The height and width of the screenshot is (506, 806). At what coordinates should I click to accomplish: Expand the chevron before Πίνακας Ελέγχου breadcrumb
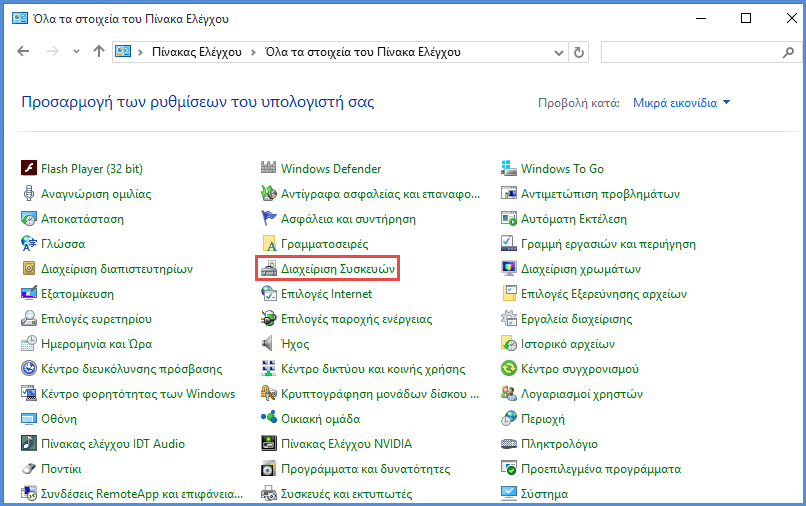tap(140, 52)
